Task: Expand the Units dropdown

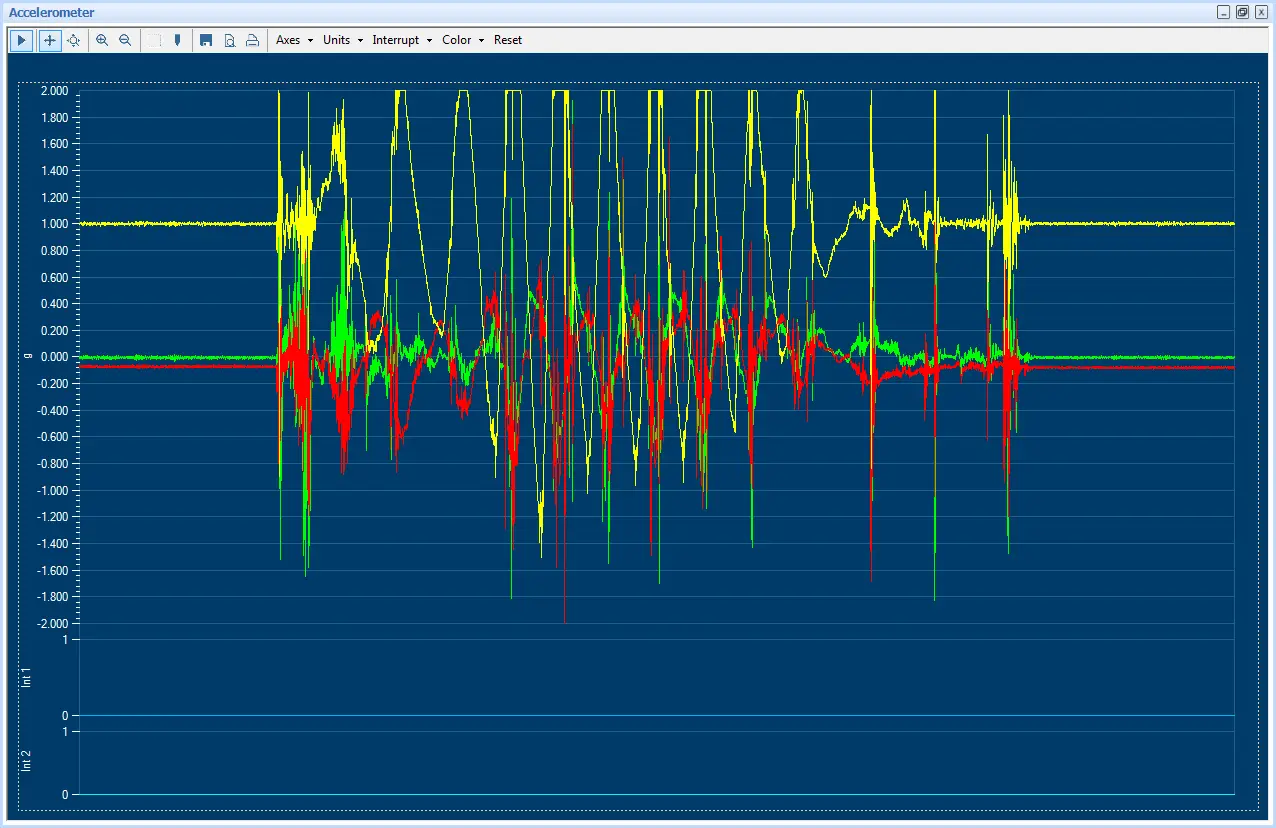Action: [x=342, y=40]
